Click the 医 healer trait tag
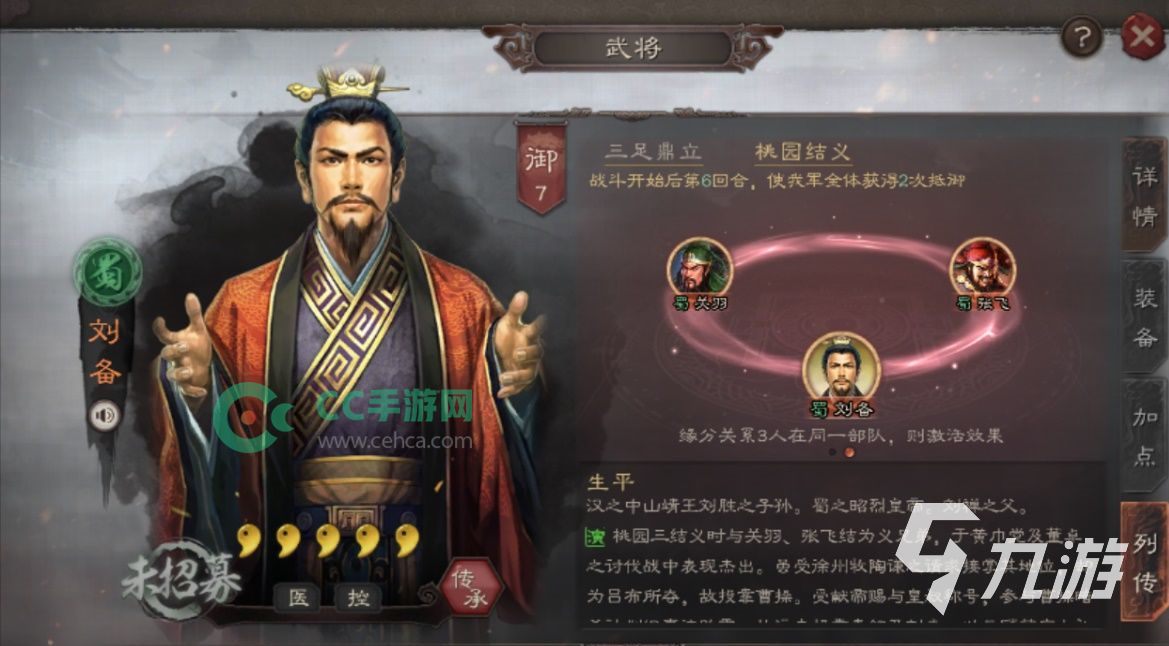This screenshot has width=1169, height=646. 298,597
